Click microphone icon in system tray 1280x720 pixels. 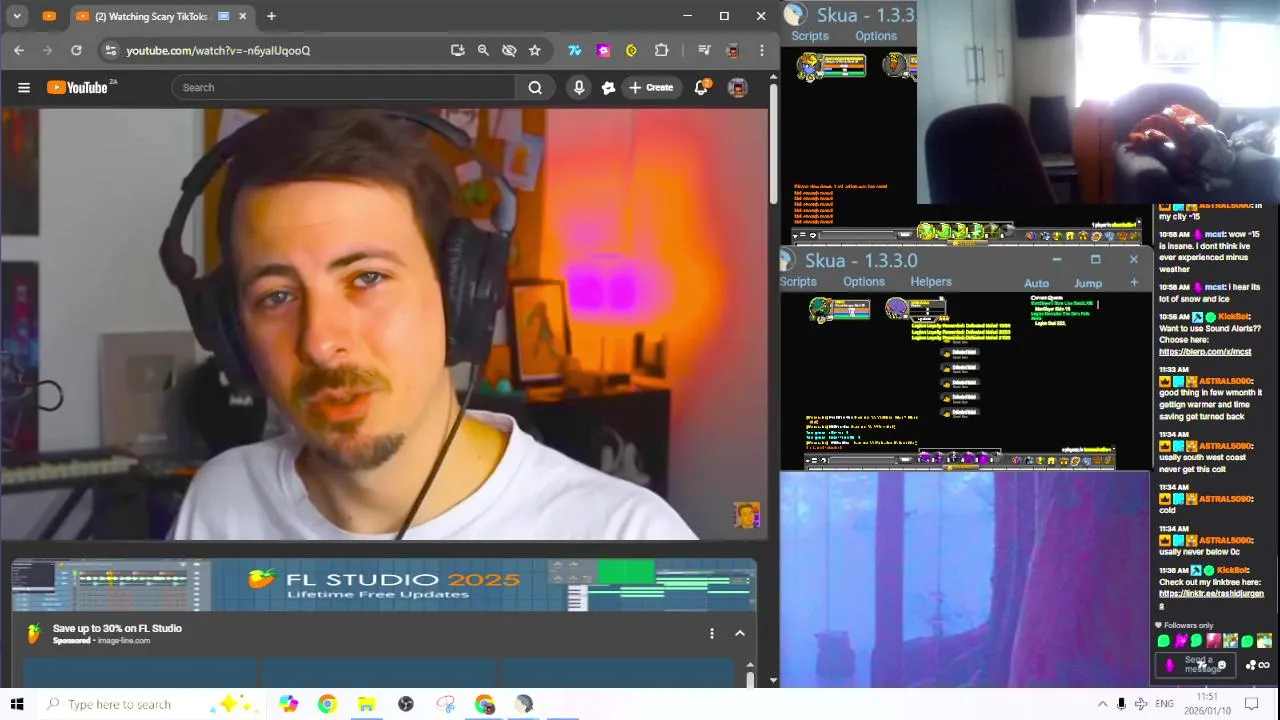1121,704
